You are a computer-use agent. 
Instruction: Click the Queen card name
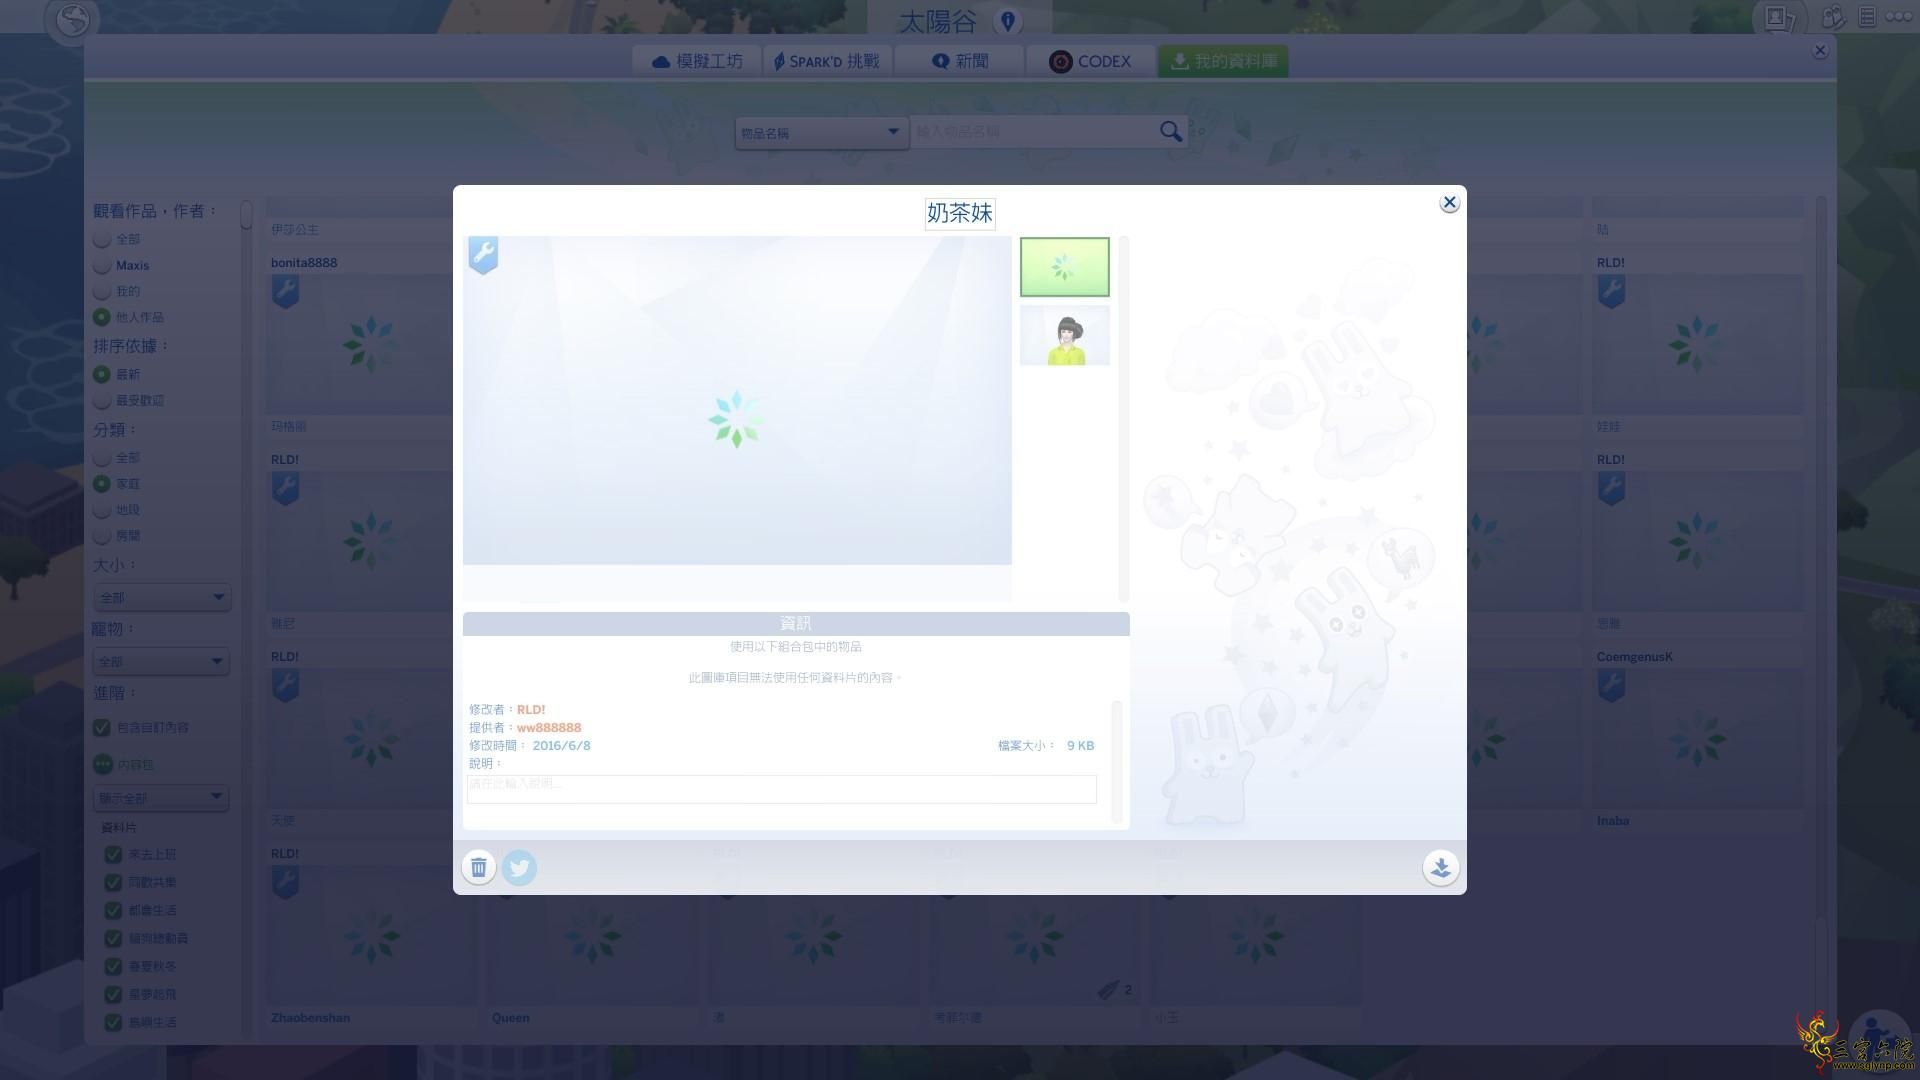click(x=511, y=1018)
